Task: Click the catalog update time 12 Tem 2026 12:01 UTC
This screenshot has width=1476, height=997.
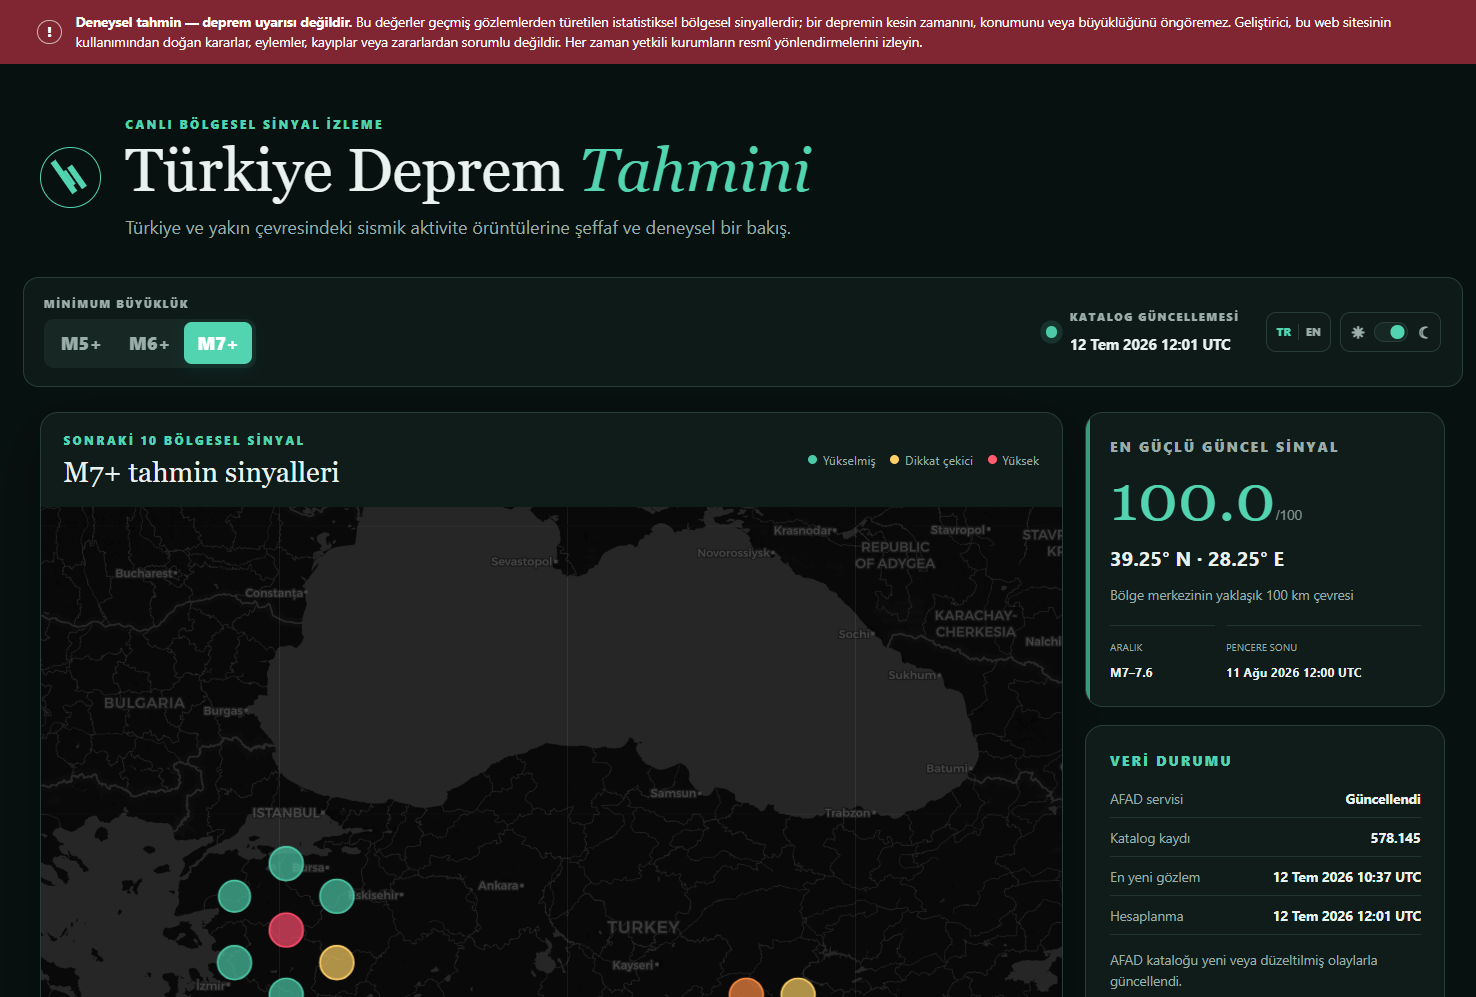Action: pyautogui.click(x=1150, y=344)
